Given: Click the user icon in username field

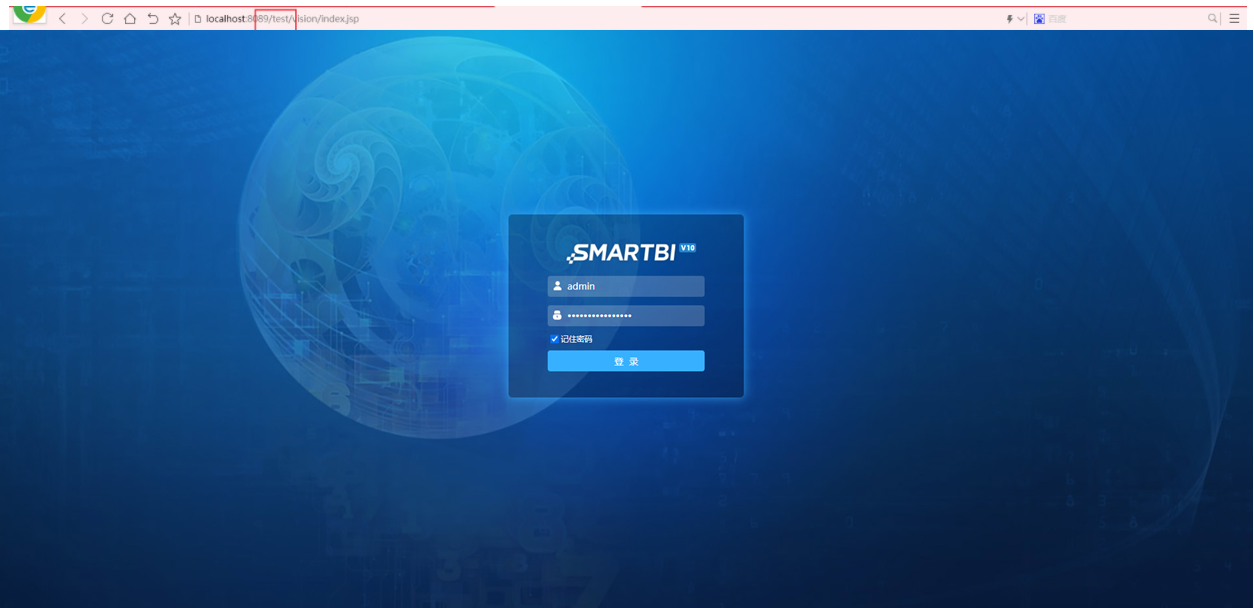Looking at the screenshot, I should click(x=557, y=286).
